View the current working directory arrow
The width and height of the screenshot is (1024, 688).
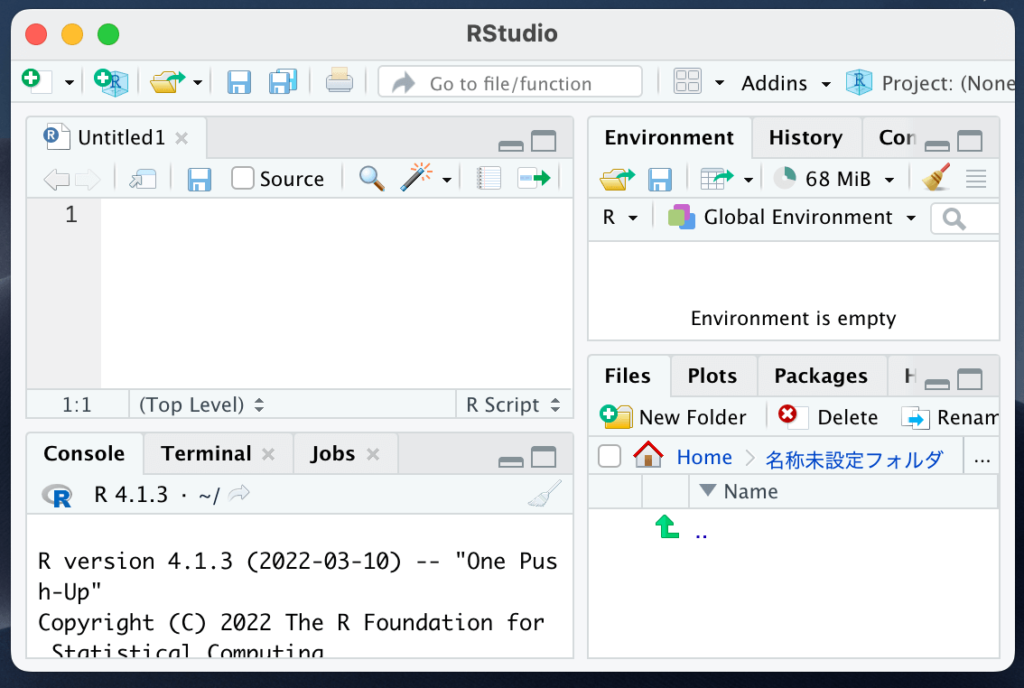pyautogui.click(x=239, y=493)
